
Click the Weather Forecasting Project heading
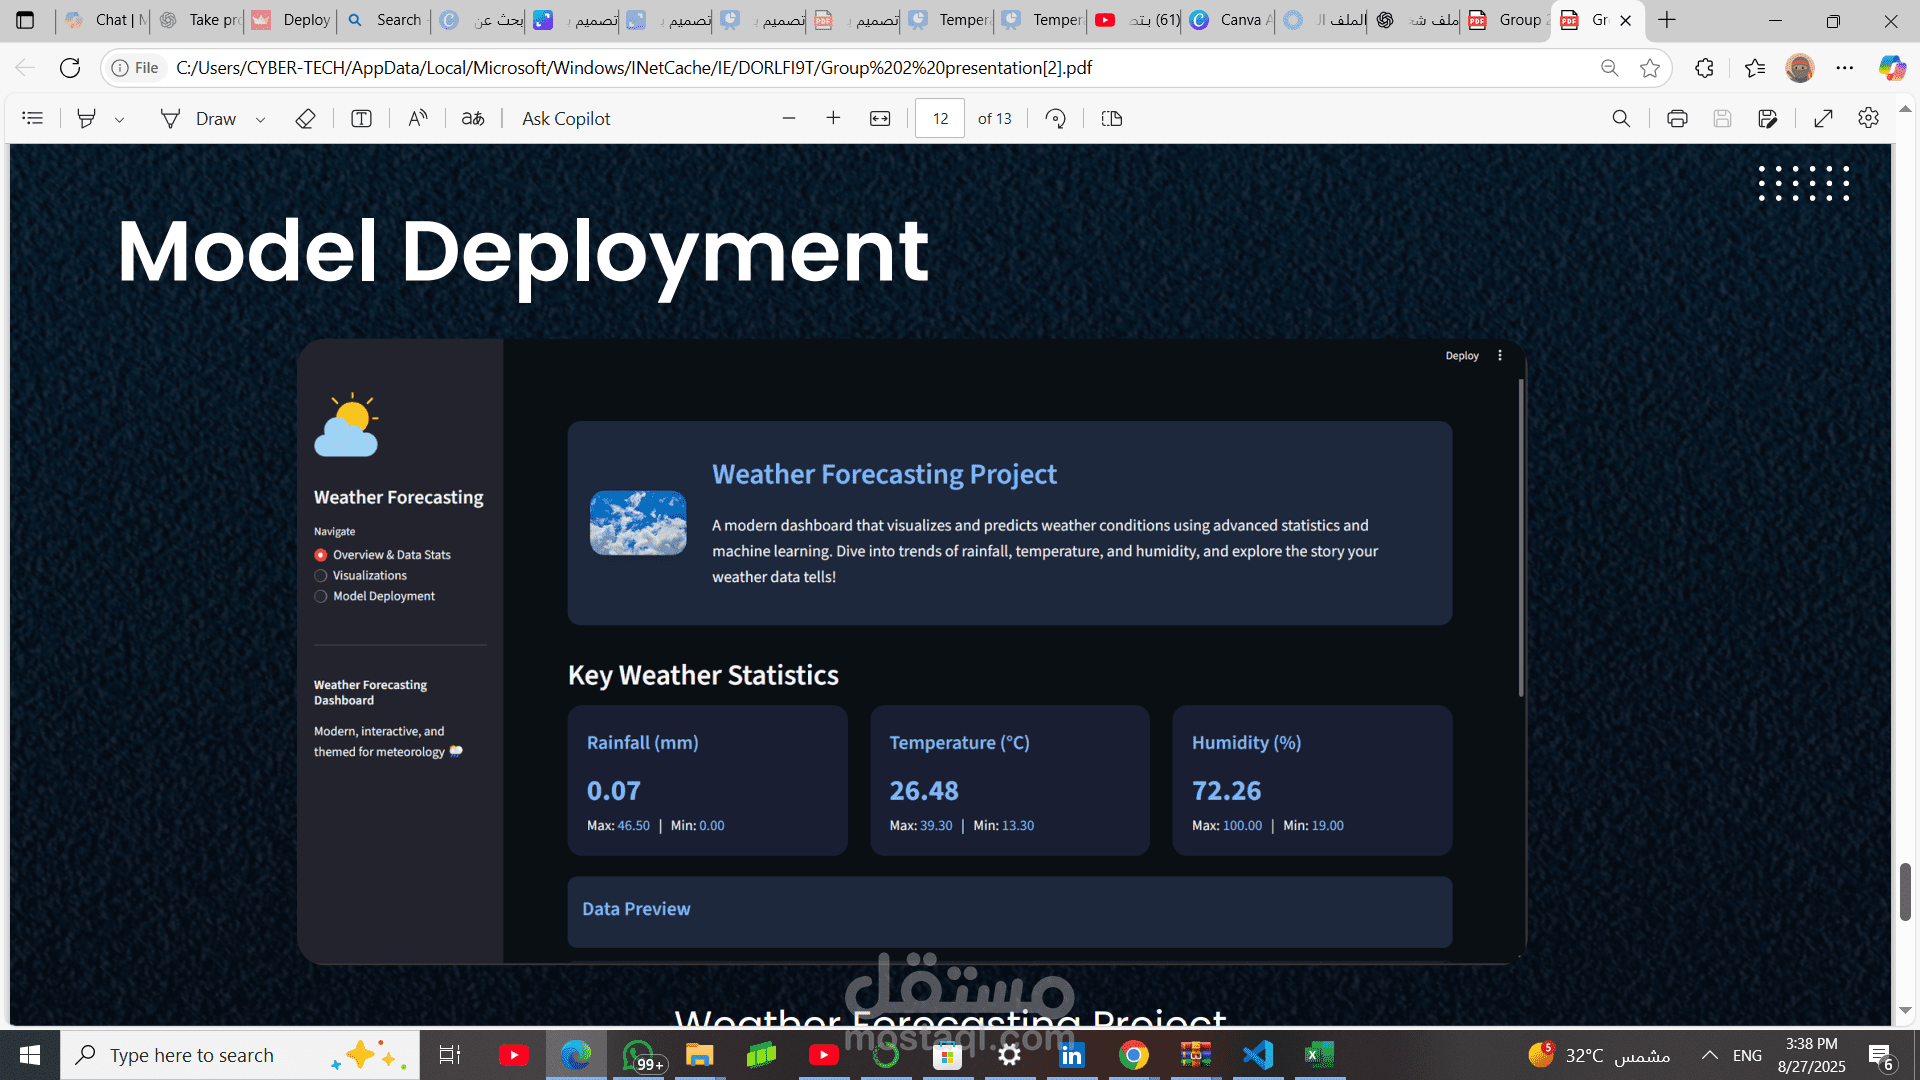884,474
